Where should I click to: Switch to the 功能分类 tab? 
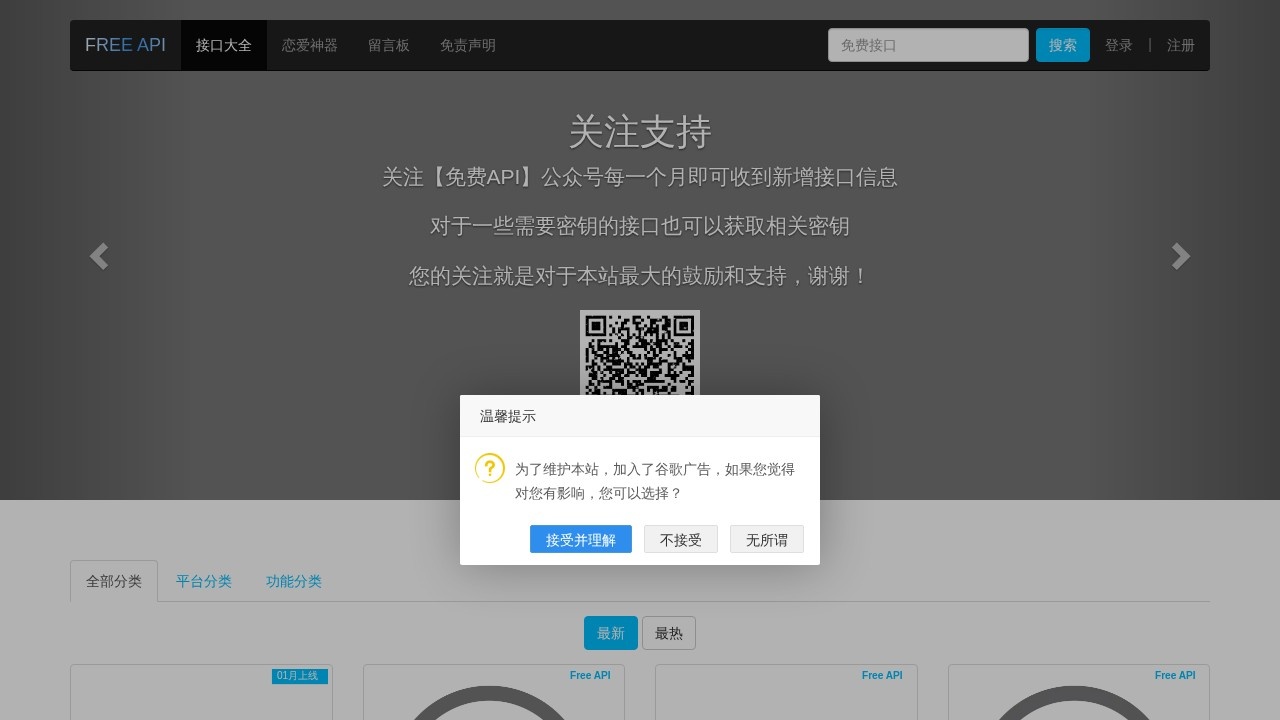293,581
